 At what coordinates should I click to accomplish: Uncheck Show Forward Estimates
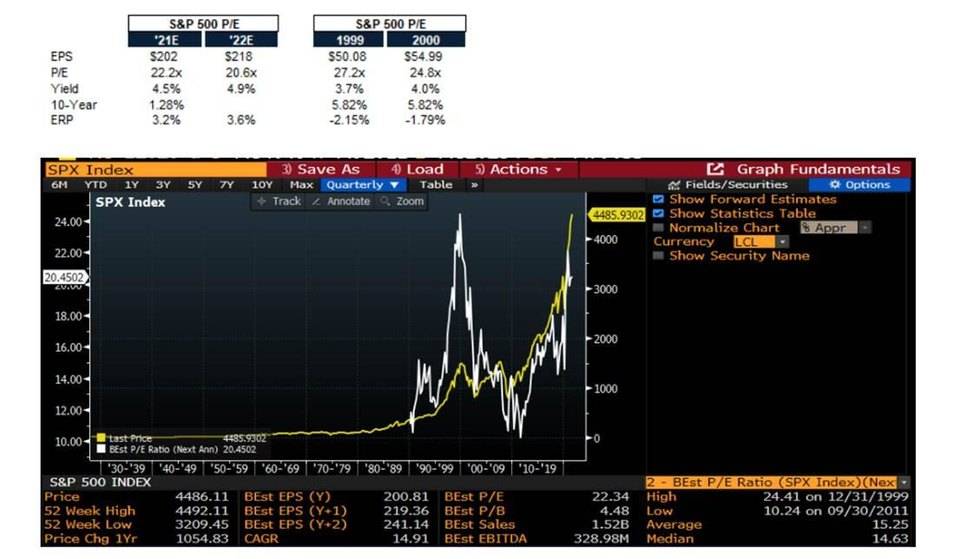658,200
